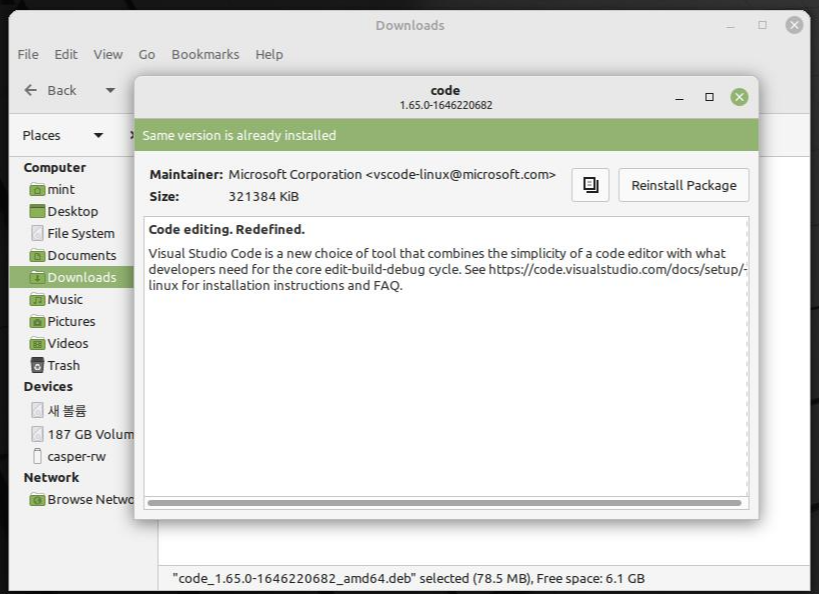819x594 pixels.
Task: Select the Documents folder icon
Action: click(x=37, y=255)
